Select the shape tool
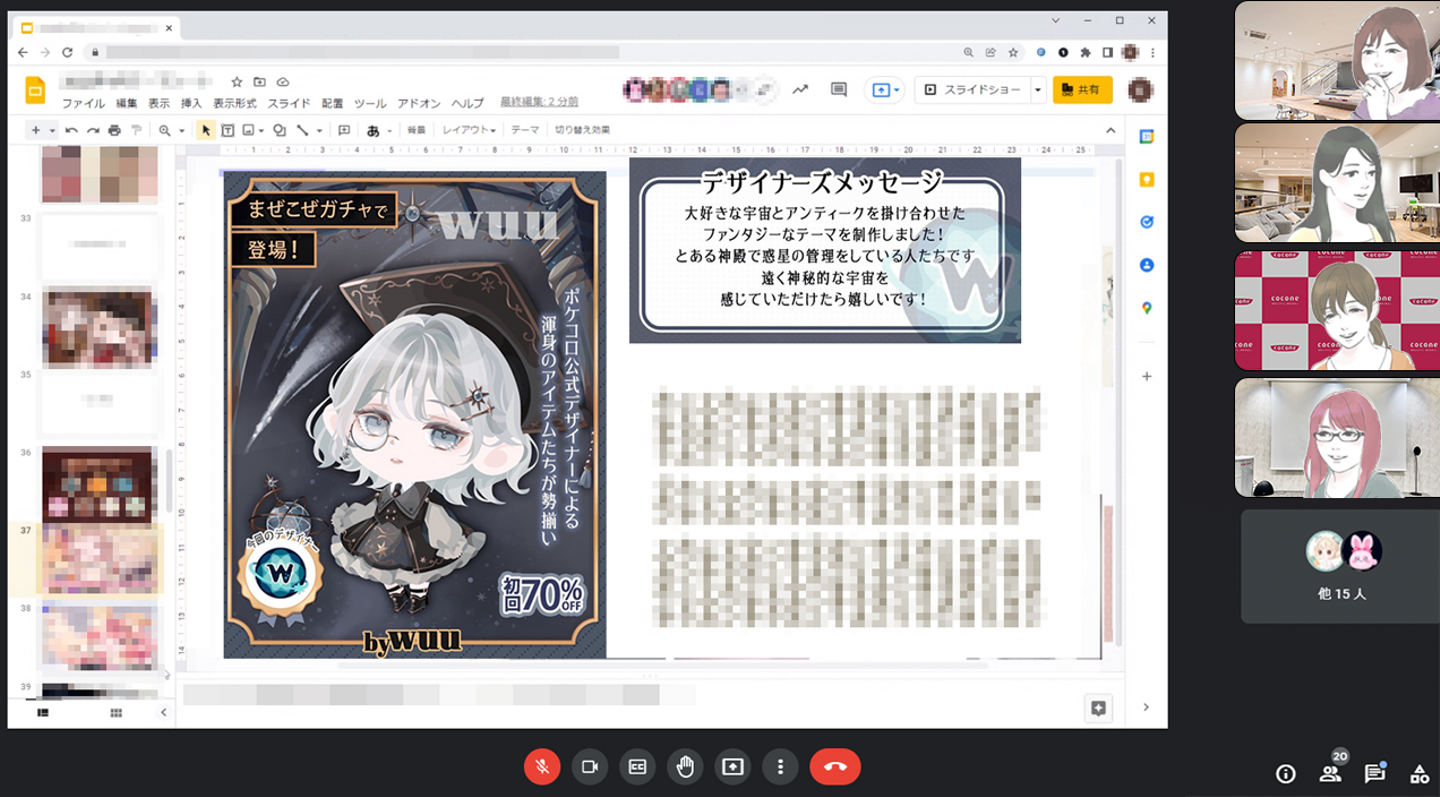This screenshot has height=797, width=1440. pos(279,130)
